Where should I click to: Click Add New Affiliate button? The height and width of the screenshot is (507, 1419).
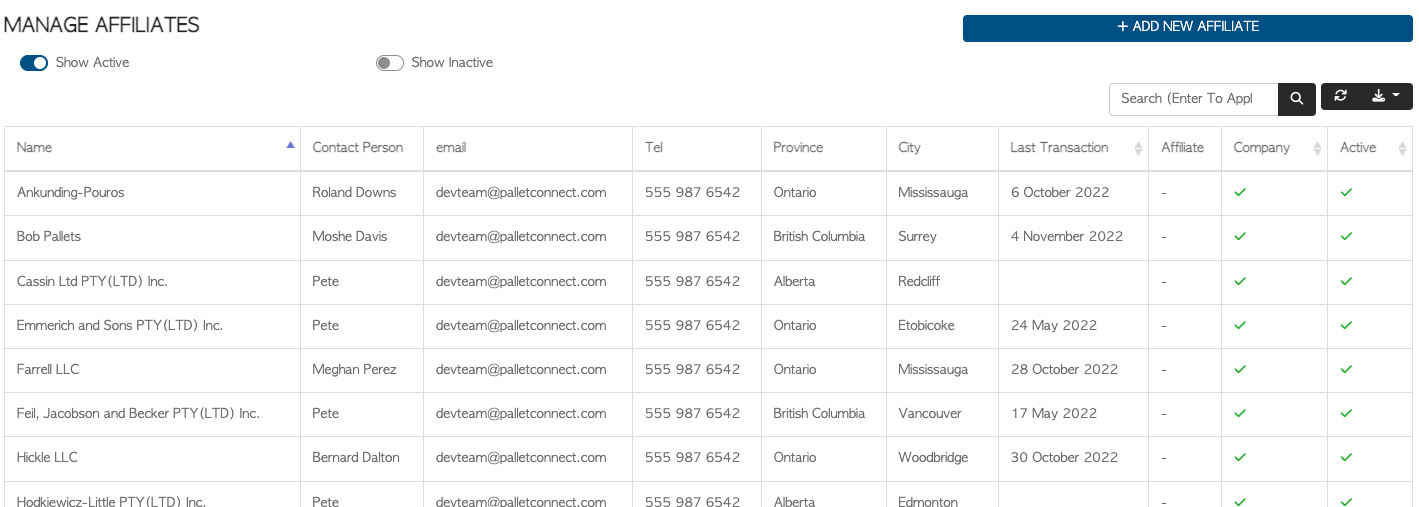pos(1188,28)
